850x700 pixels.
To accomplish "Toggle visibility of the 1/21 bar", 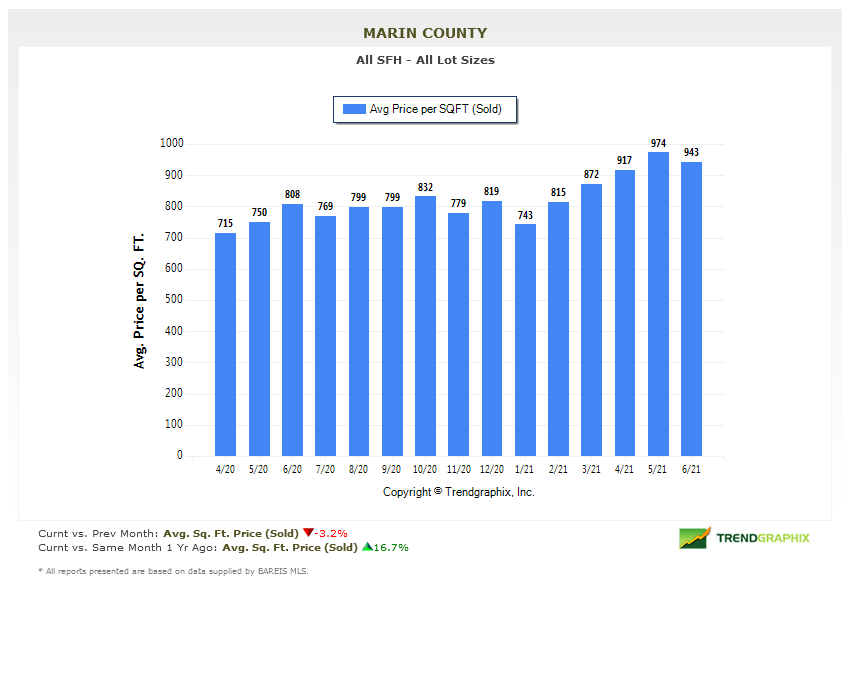I will [x=524, y=340].
